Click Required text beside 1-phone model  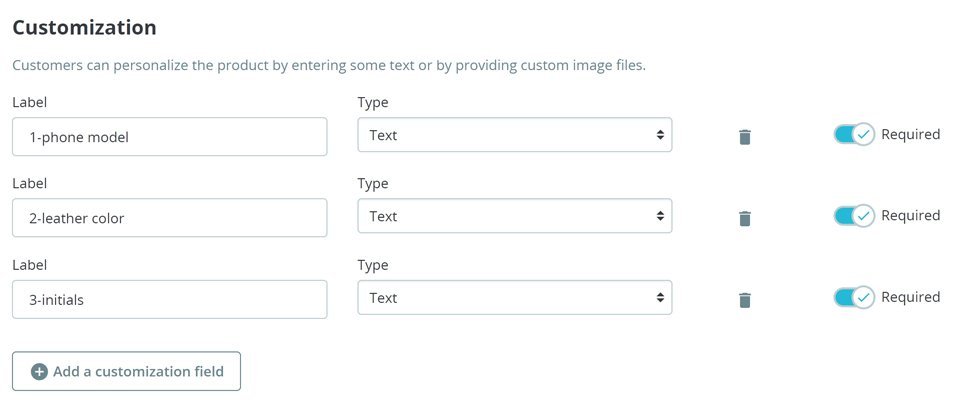910,134
